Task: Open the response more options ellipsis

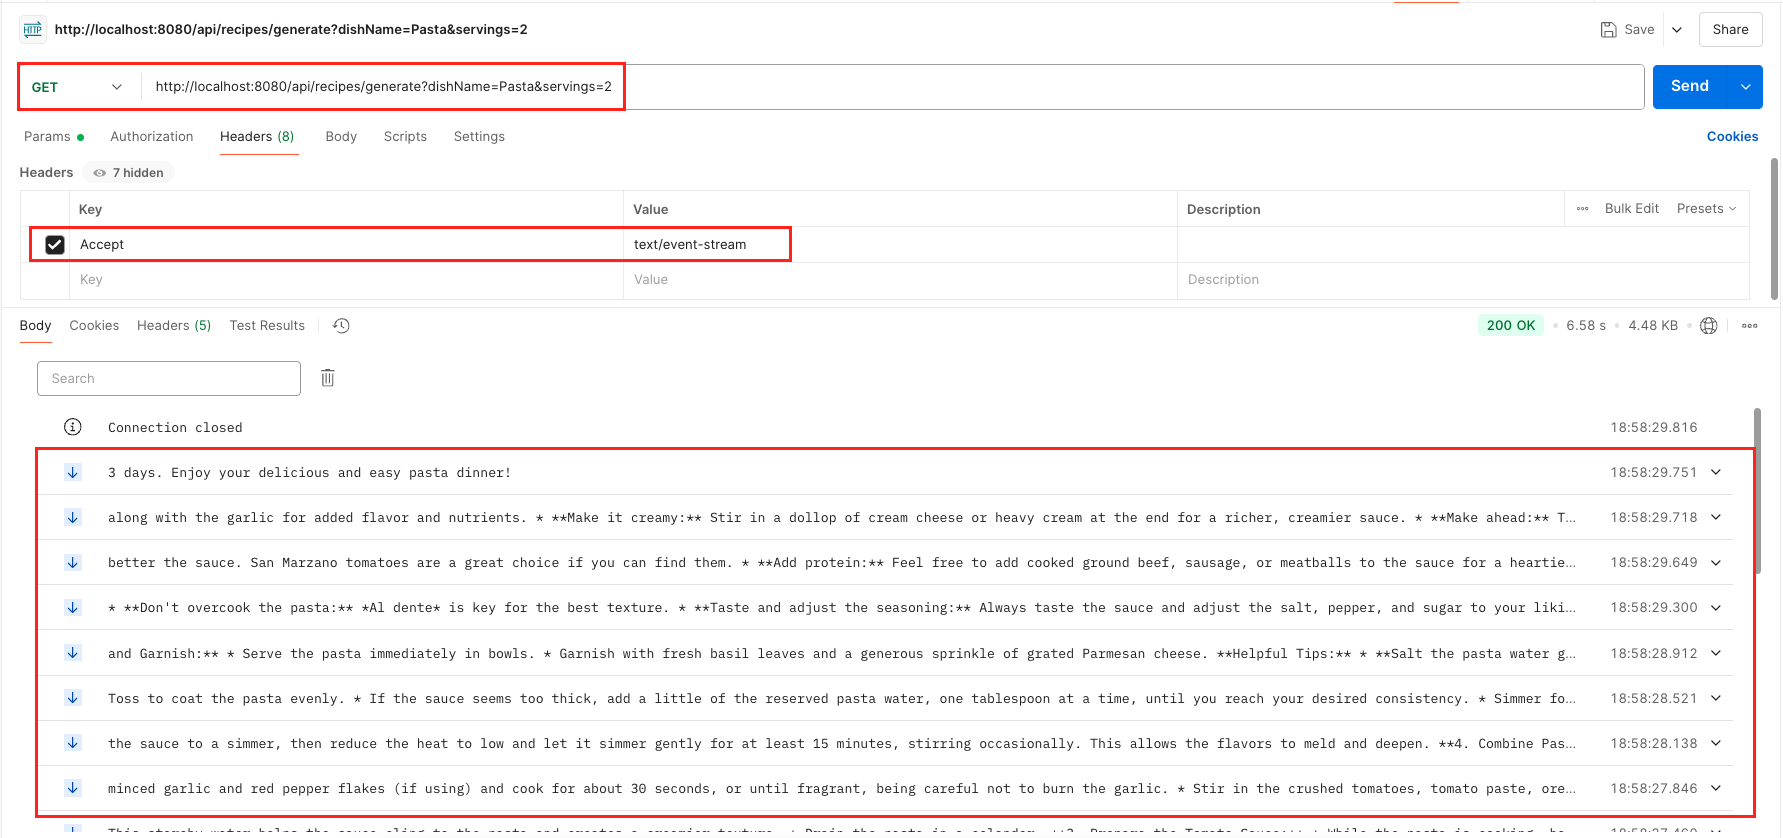Action: (1749, 325)
